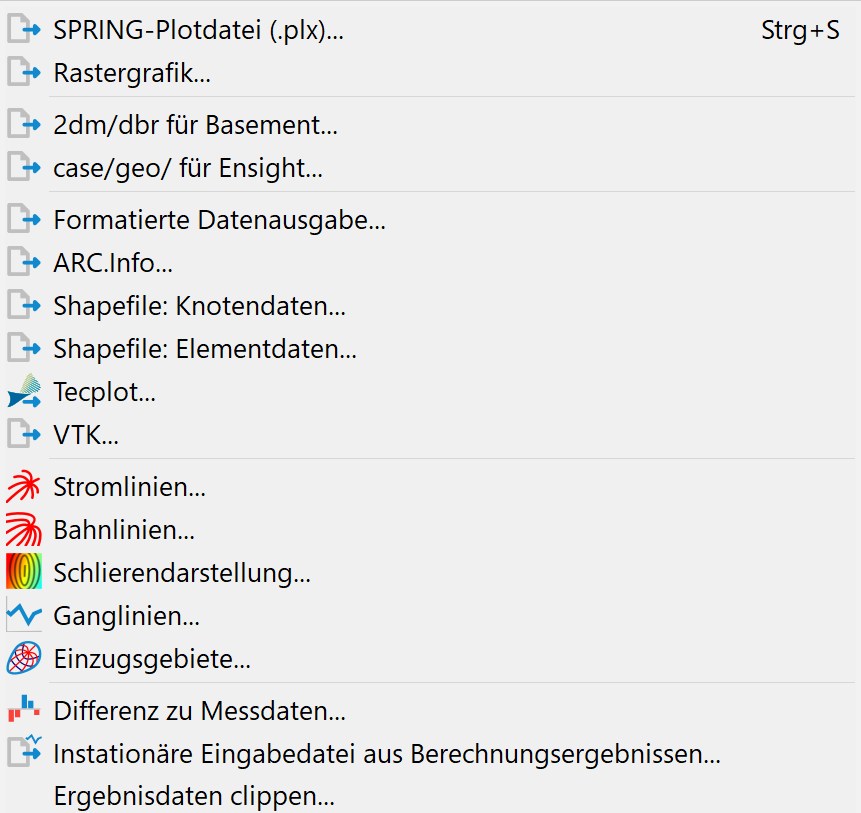Choose Shapefile: Knotendaten... entry
Screen dimensions: 861x813
click(430, 305)
